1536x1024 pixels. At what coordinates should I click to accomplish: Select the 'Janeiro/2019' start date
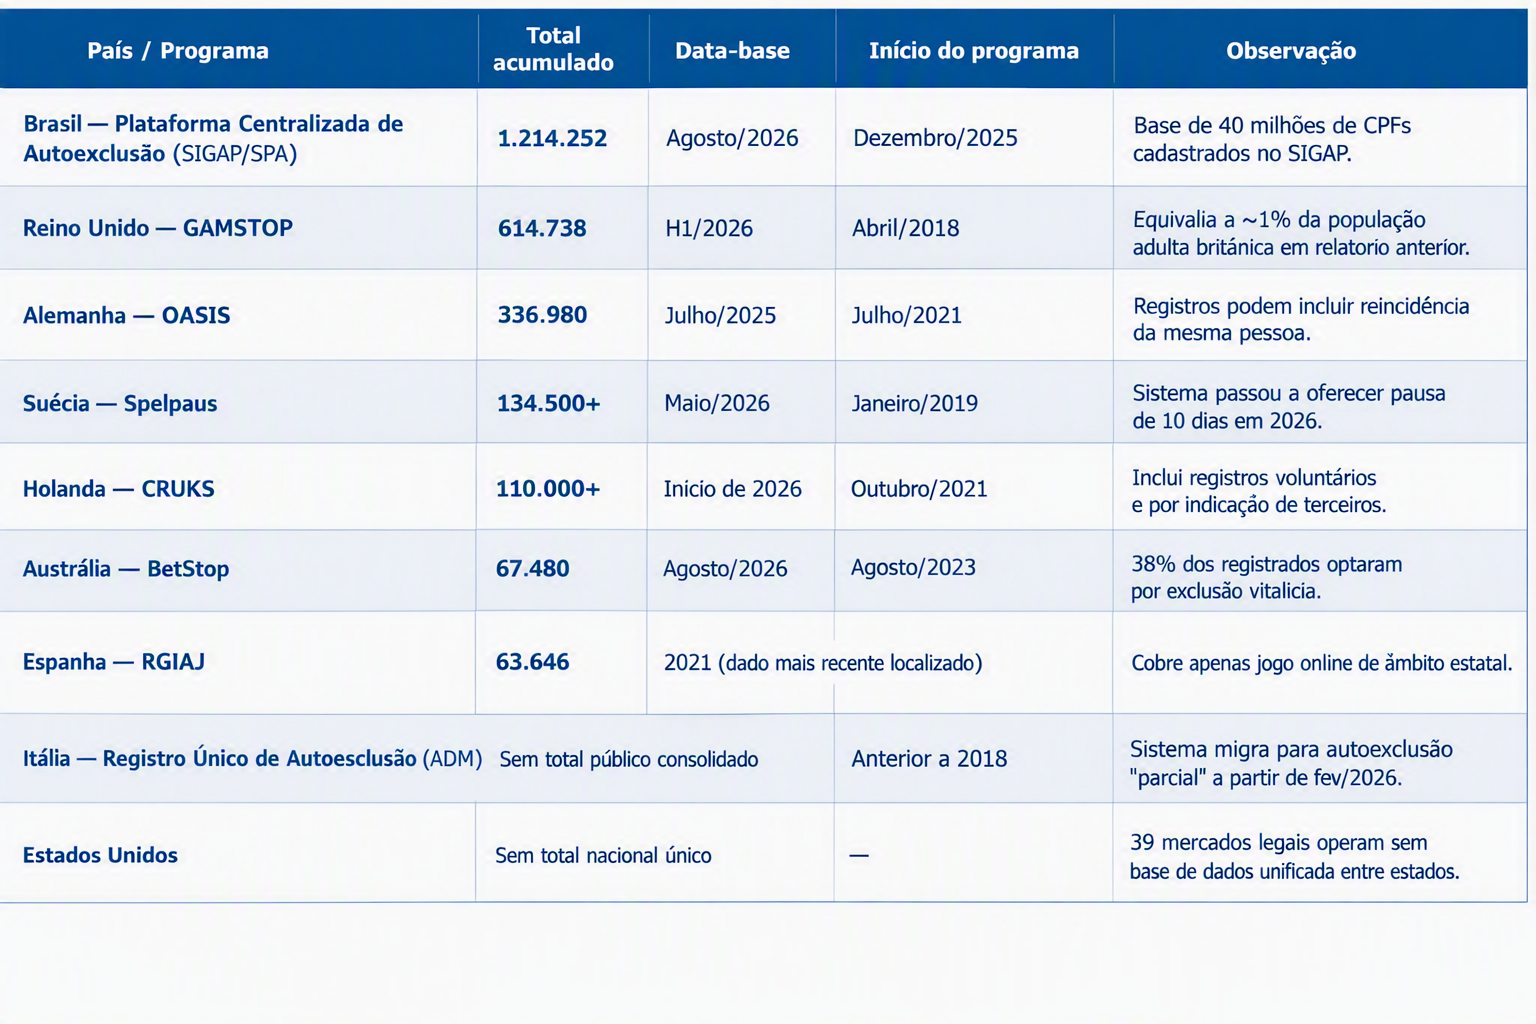click(x=914, y=403)
